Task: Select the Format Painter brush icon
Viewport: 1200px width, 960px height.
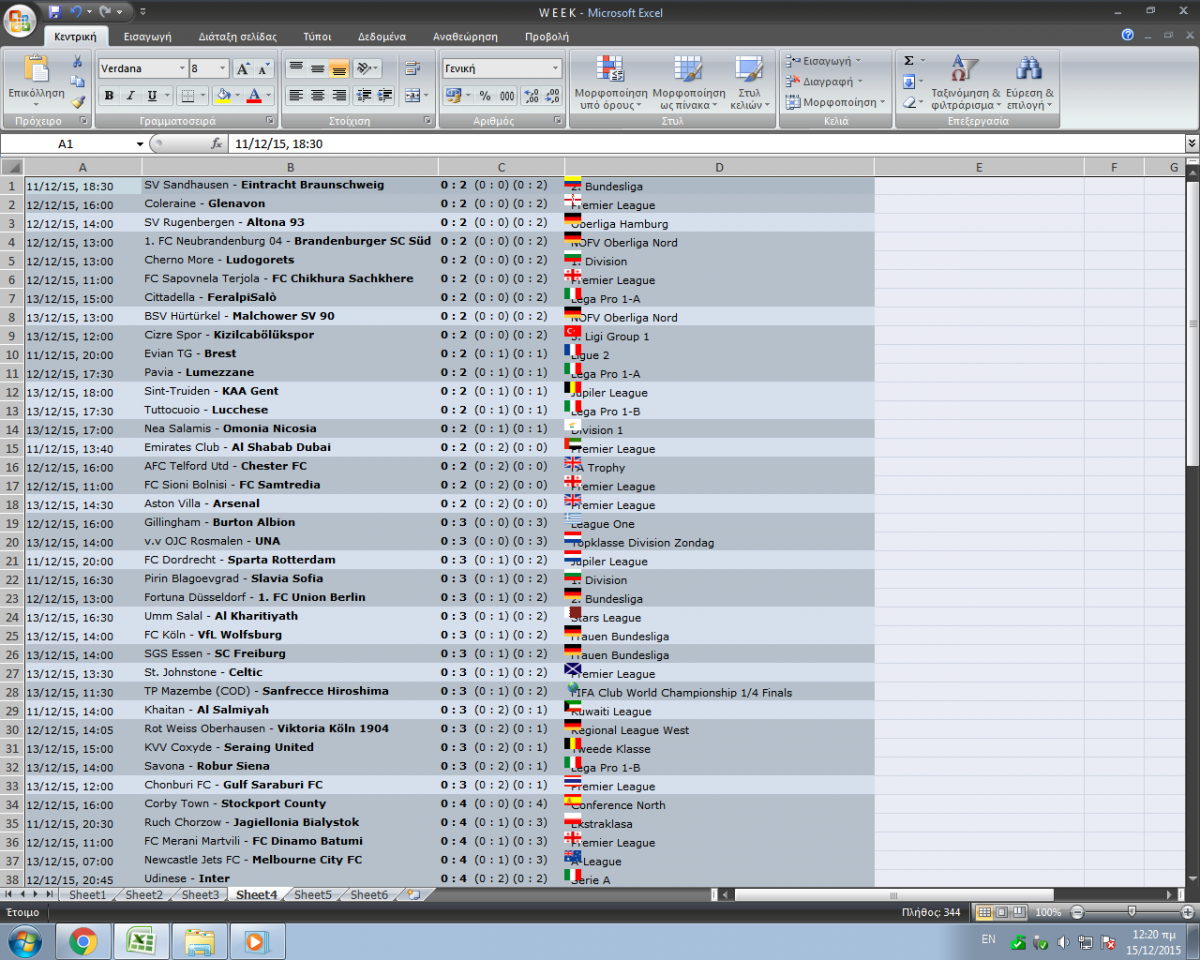Action: (x=77, y=101)
